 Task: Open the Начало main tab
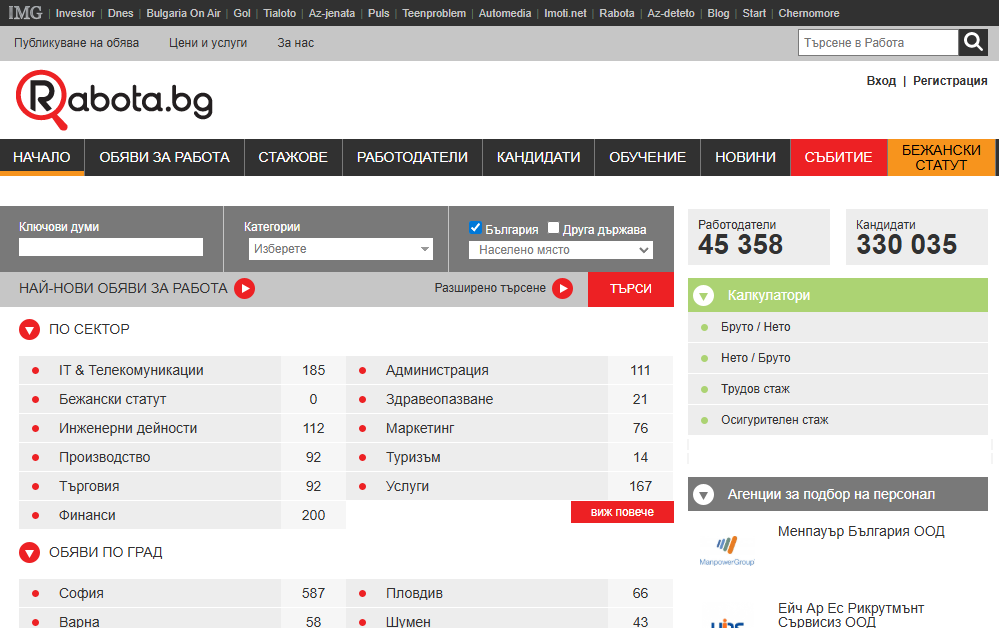pyautogui.click(x=42, y=157)
